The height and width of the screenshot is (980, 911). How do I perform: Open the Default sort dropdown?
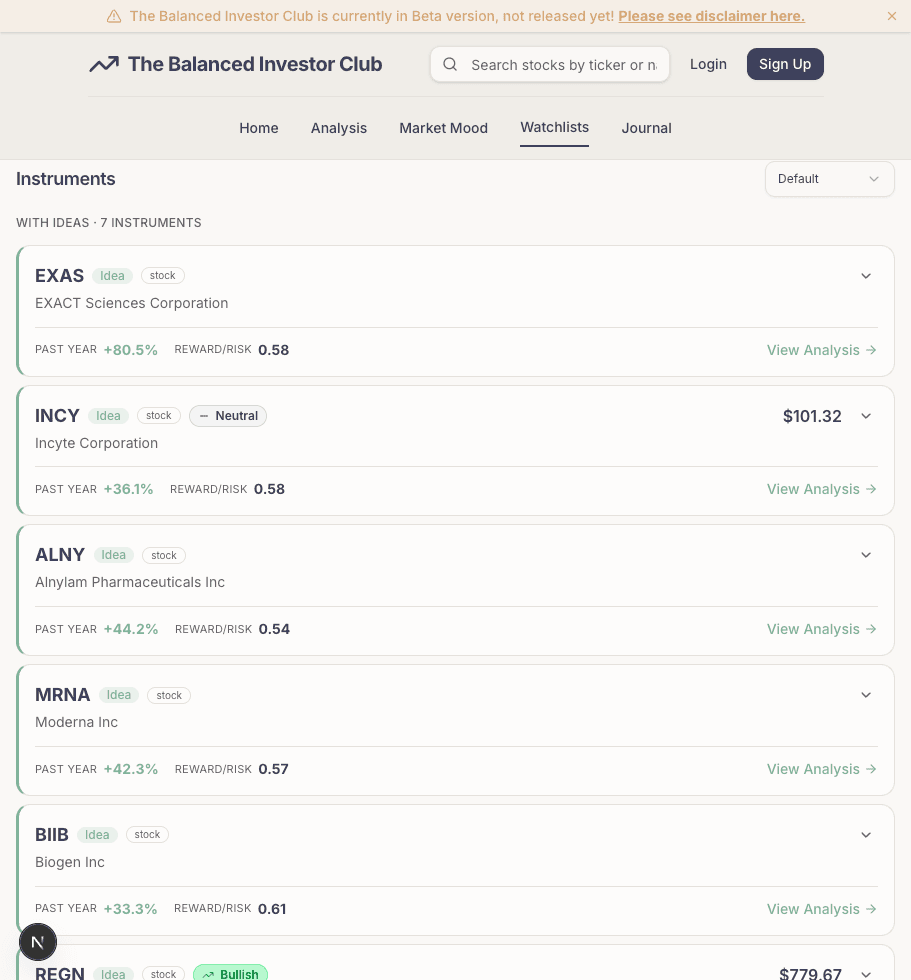pos(829,179)
